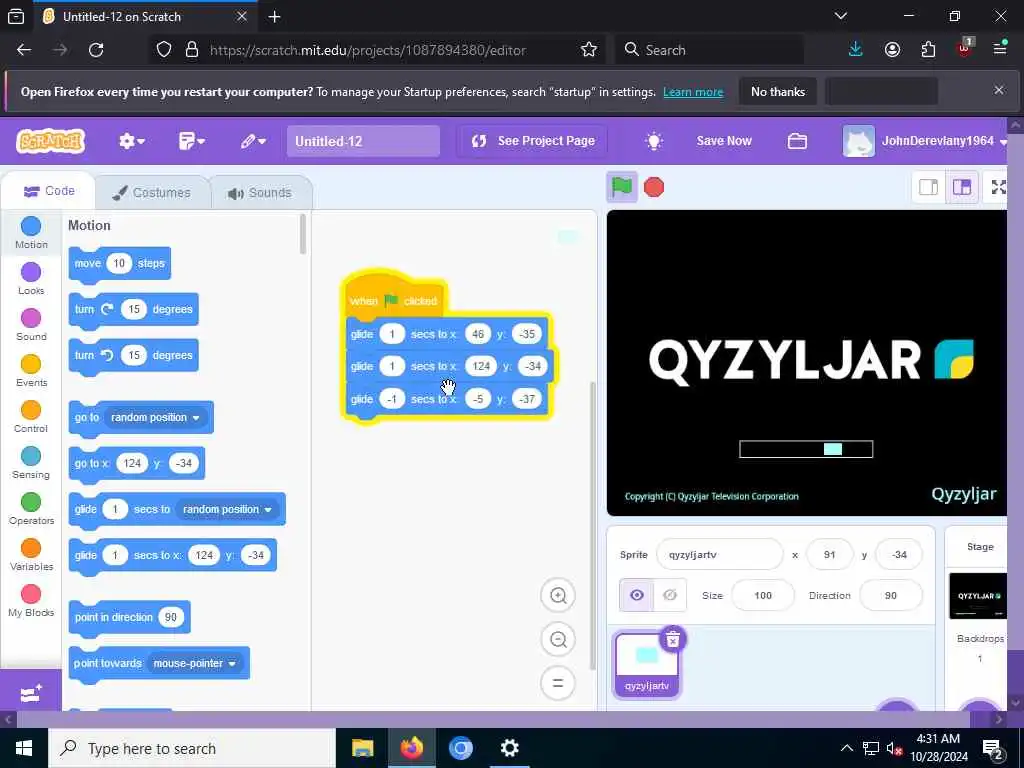The height and width of the screenshot is (768, 1024).
Task: Open random position dropdown in go to block
Action: tap(155, 417)
